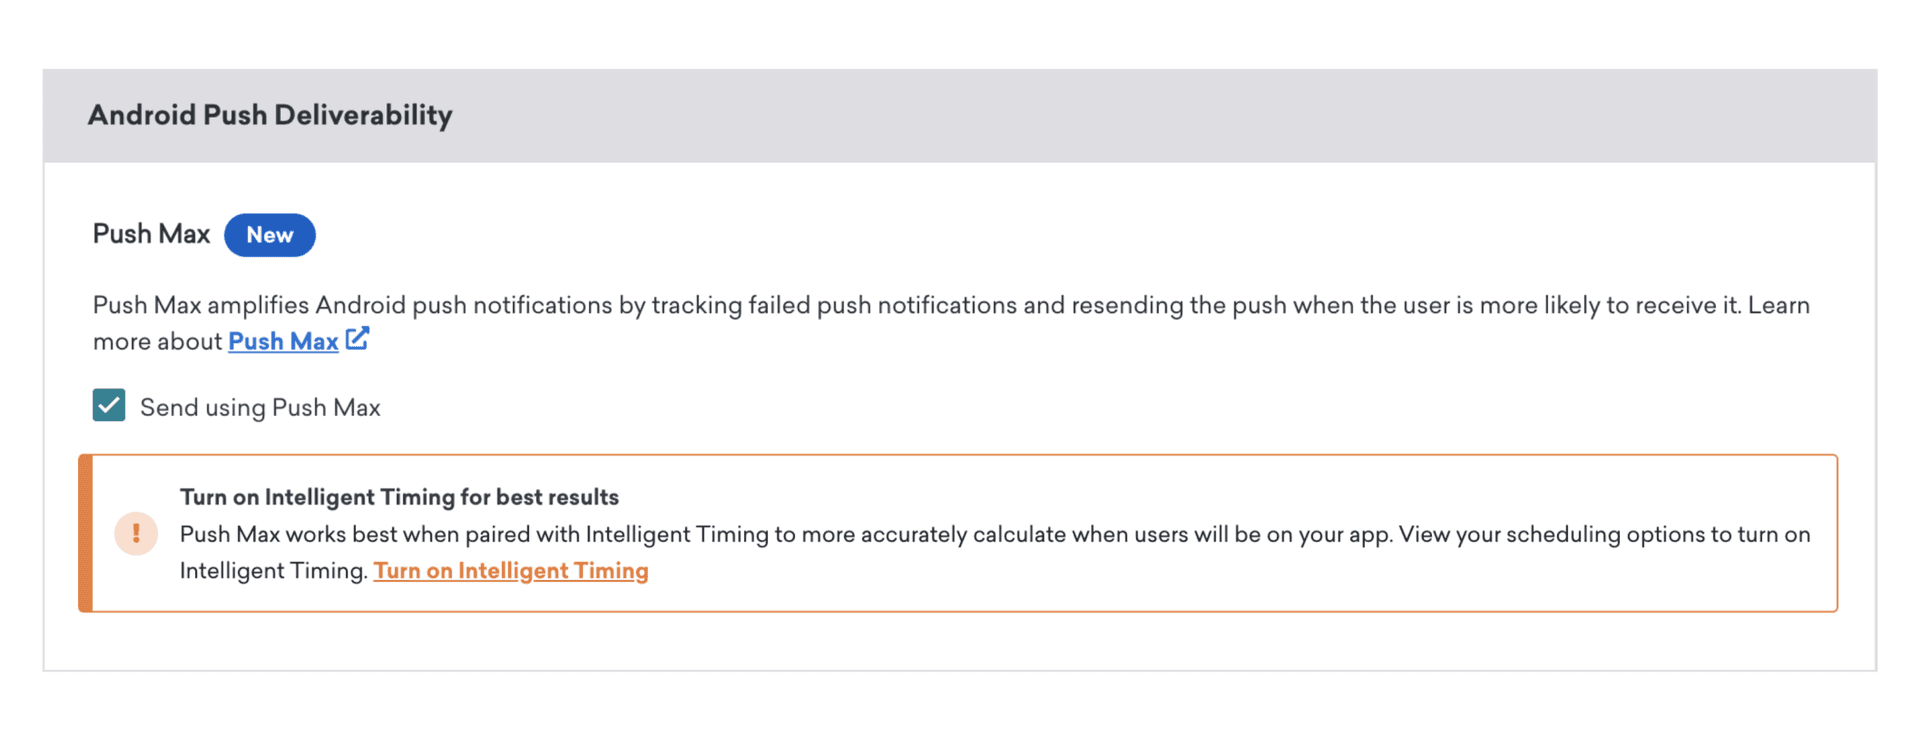Click the Push Max section heading
The width and height of the screenshot is (1920, 749).
point(151,234)
